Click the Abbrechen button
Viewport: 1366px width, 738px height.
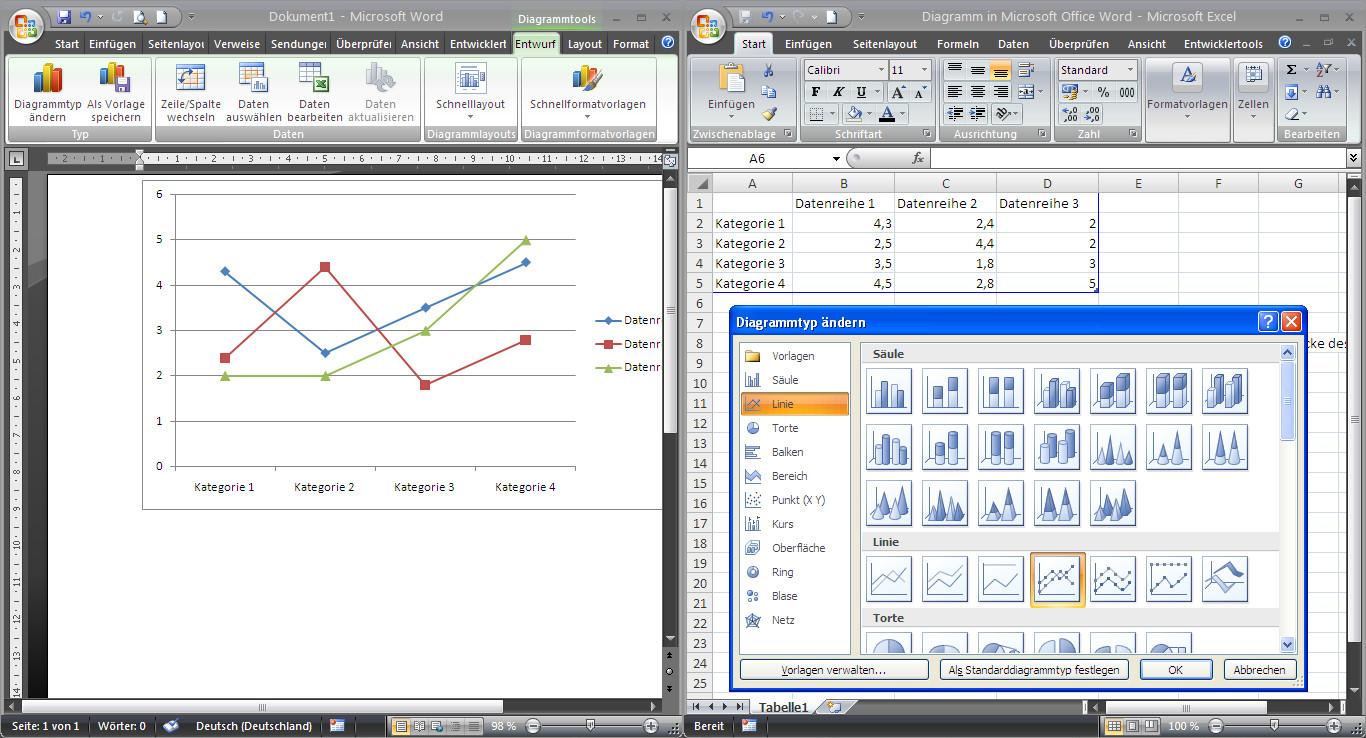[1259, 670]
